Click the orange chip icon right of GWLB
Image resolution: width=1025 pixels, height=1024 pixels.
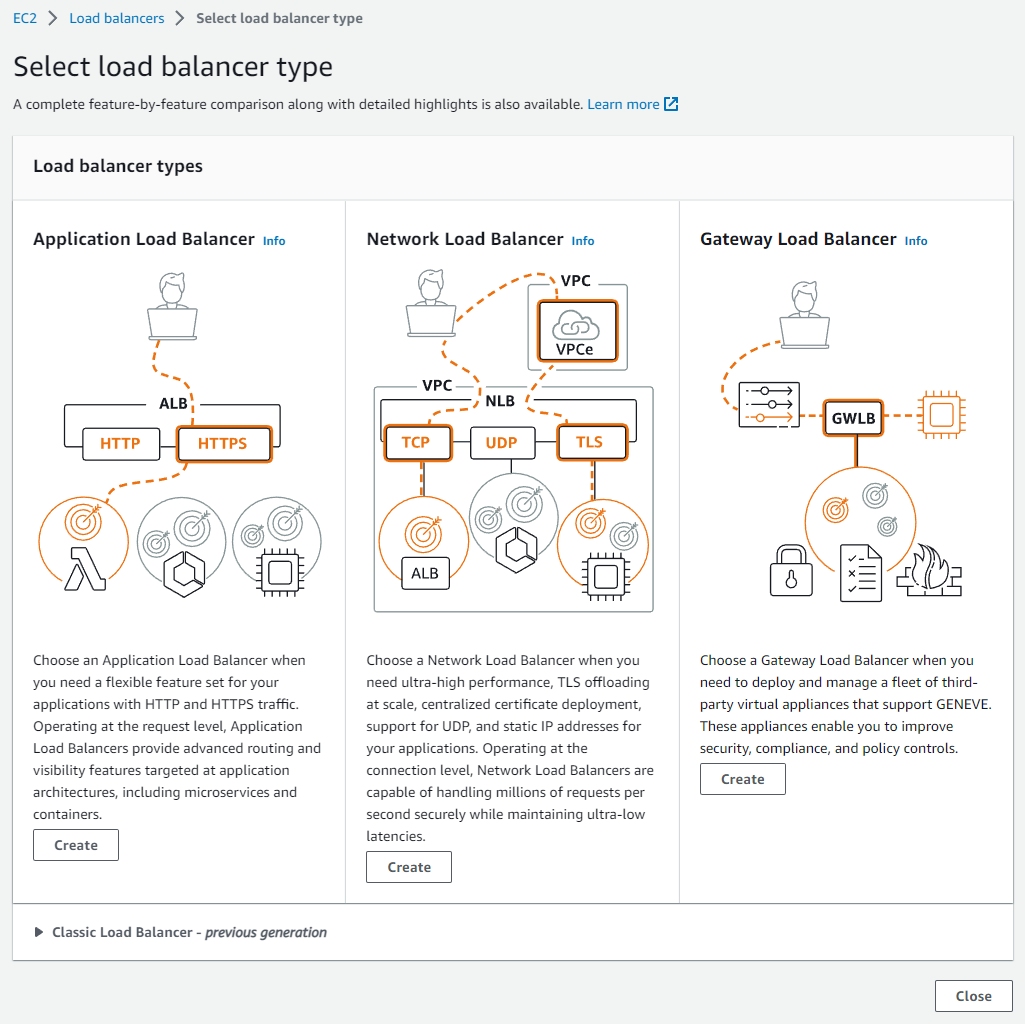pos(941,415)
